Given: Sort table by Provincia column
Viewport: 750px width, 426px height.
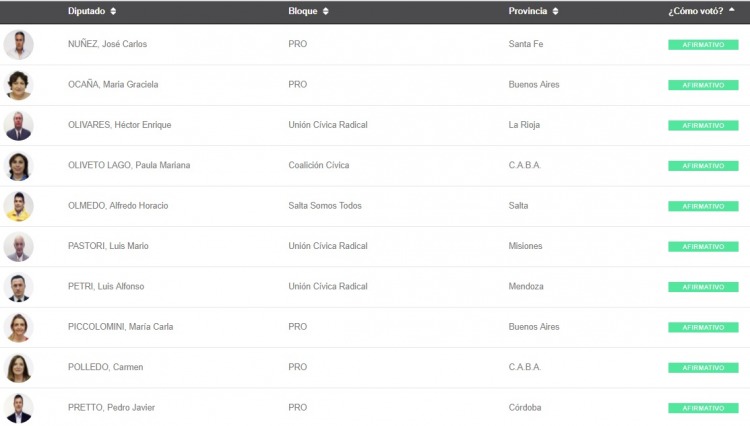Looking at the screenshot, I should point(533,11).
